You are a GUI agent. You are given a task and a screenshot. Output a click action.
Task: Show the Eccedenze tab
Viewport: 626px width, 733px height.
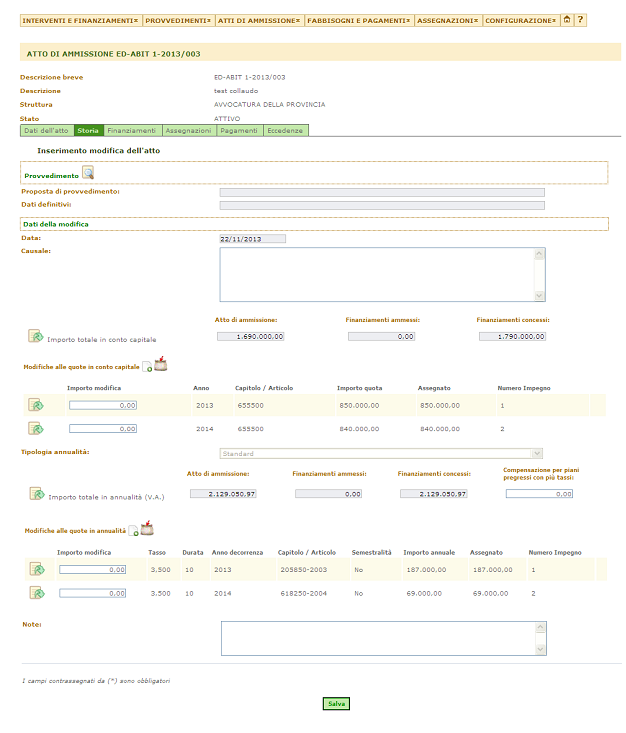point(286,131)
